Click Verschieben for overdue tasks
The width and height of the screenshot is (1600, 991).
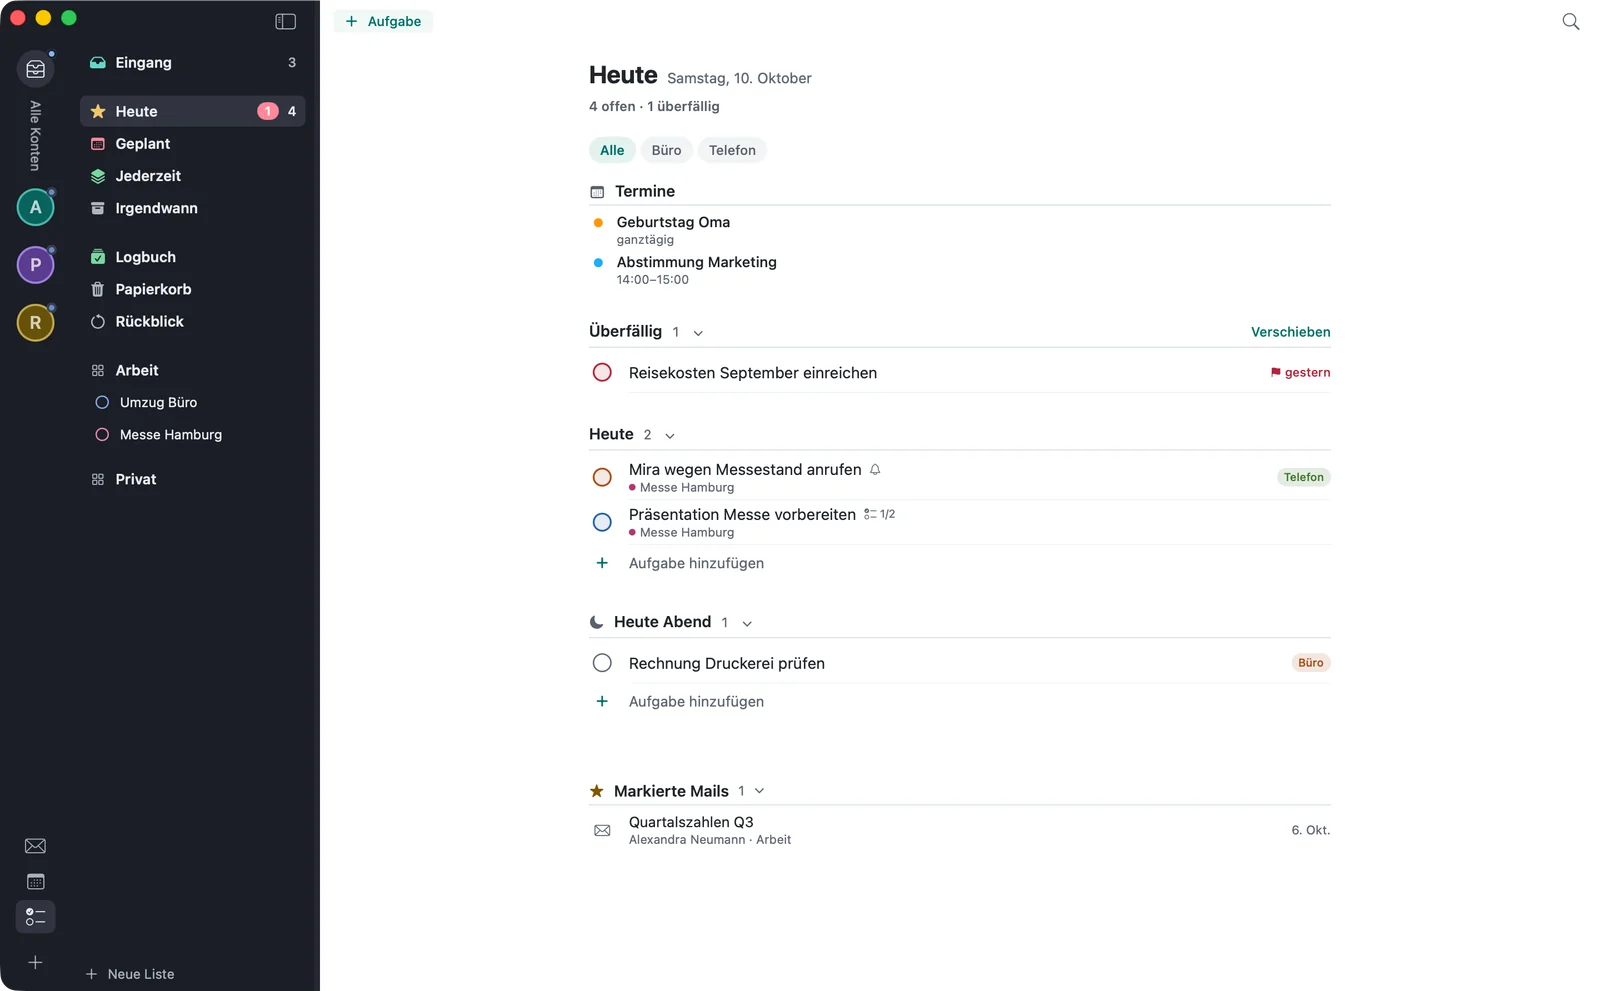[1290, 332]
